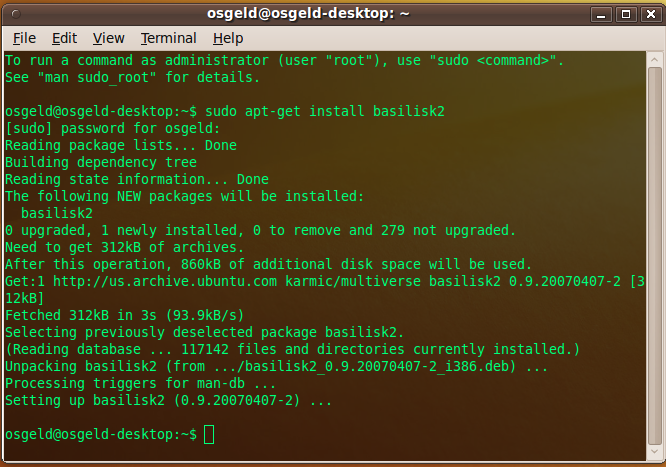Open window menu button in title bar
Screen dimensions: 666x467
click(16, 14)
